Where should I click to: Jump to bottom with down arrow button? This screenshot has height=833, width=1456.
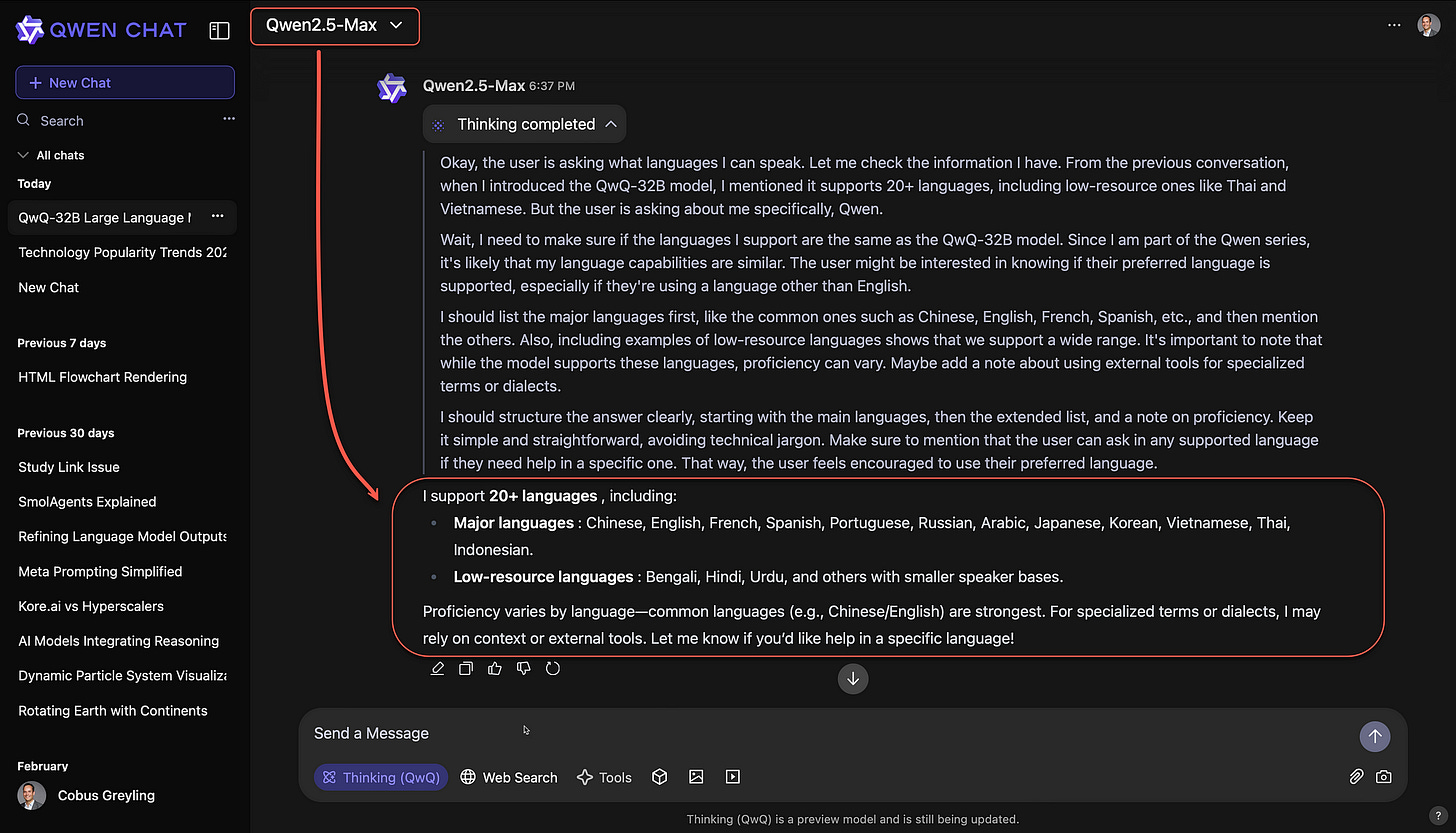pos(853,678)
